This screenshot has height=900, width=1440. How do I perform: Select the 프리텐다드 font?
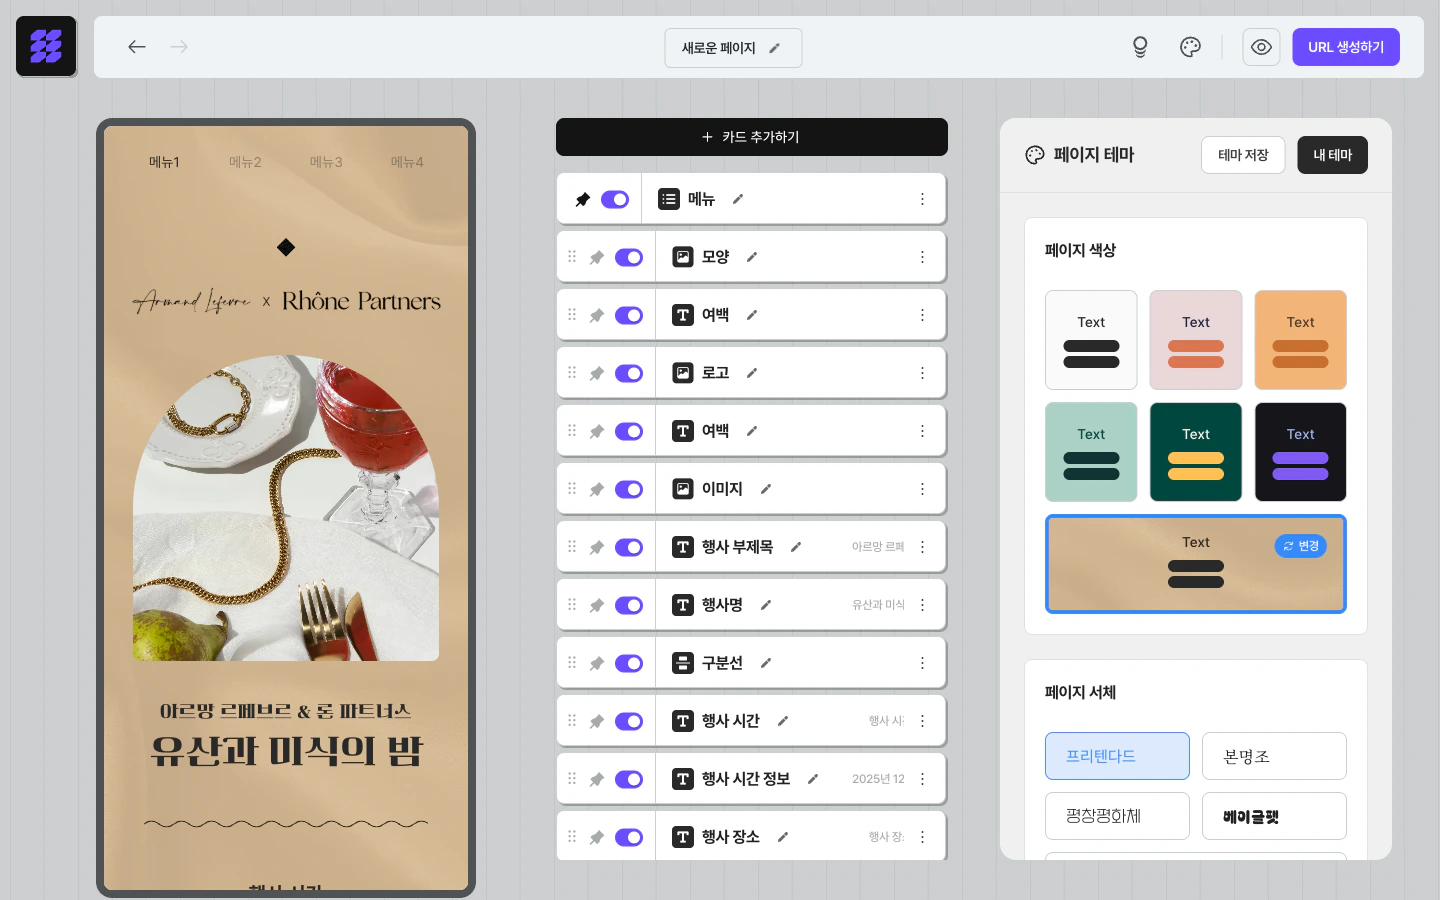1117,756
